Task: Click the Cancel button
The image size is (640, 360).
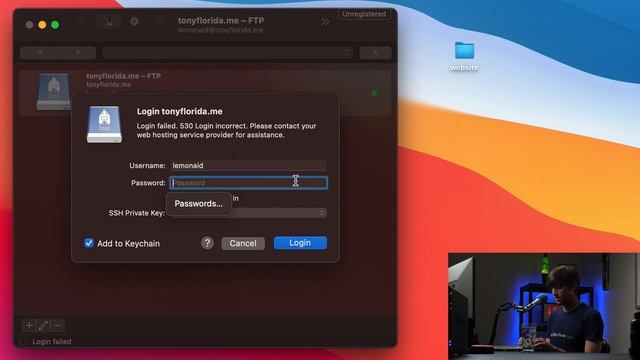Action: coord(243,243)
